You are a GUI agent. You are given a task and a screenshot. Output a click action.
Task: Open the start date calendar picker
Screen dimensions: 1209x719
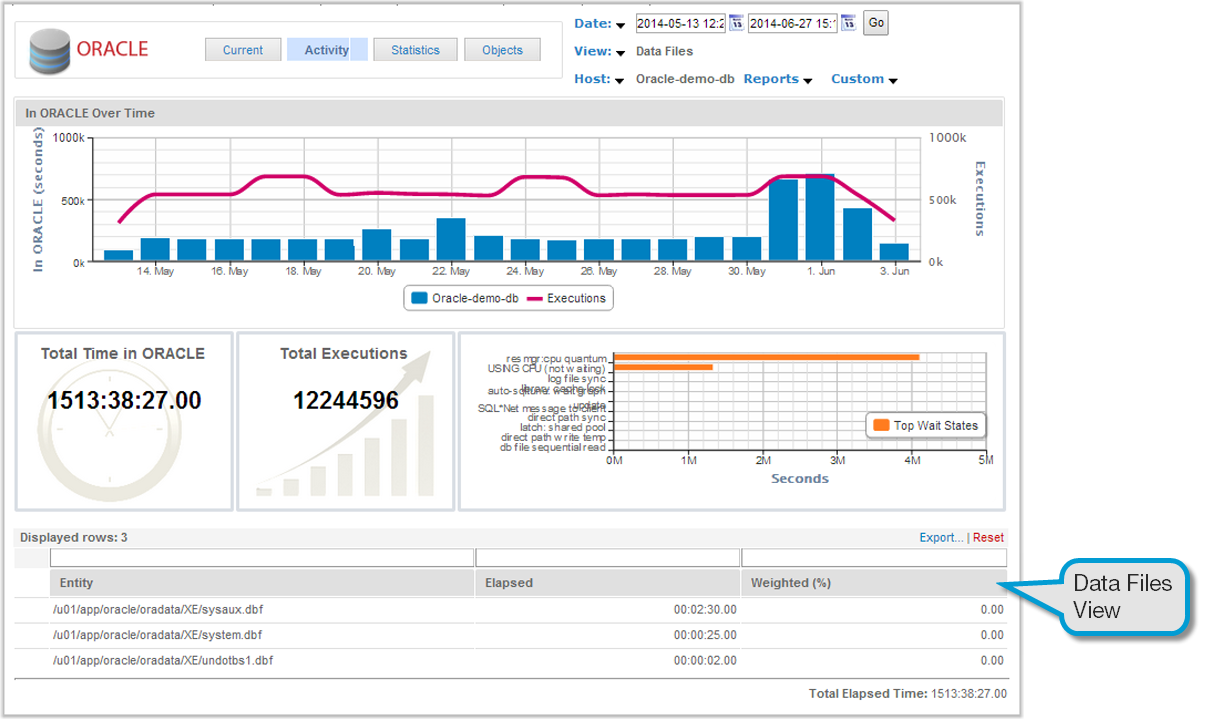coord(736,23)
